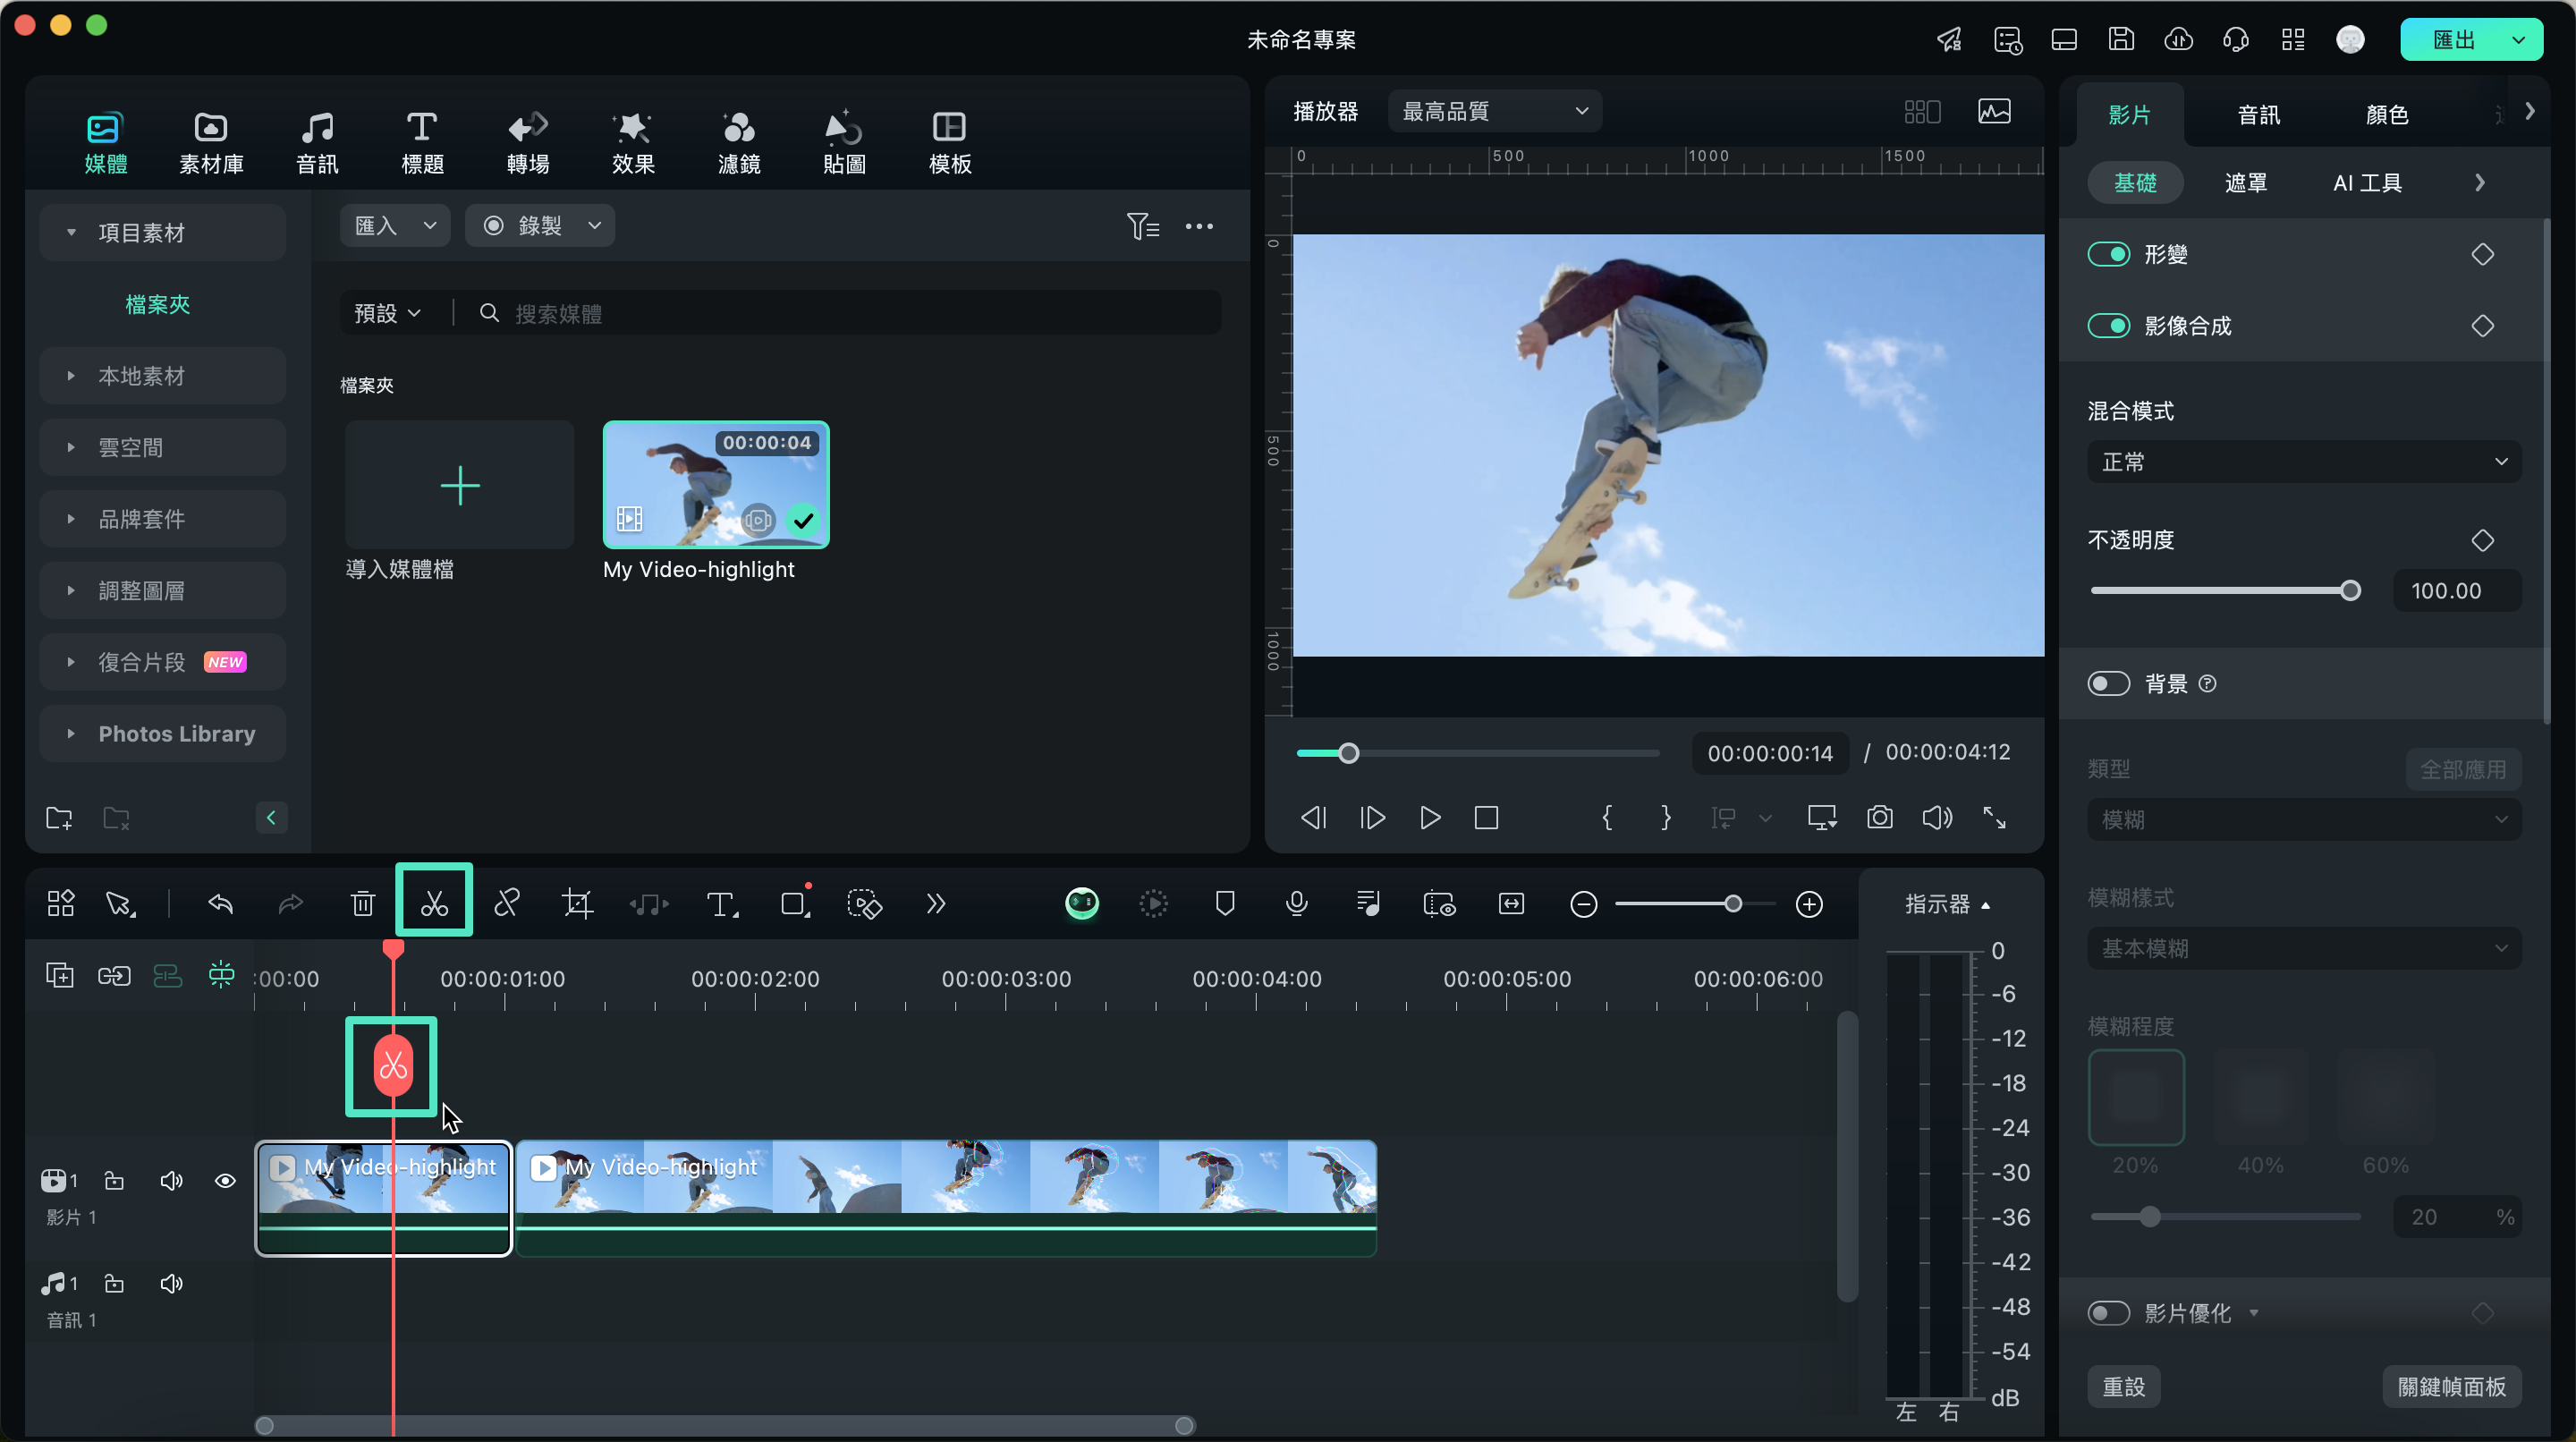The width and height of the screenshot is (2576, 1442).
Task: Zoom out timeline with minus circle
Action: [1583, 904]
